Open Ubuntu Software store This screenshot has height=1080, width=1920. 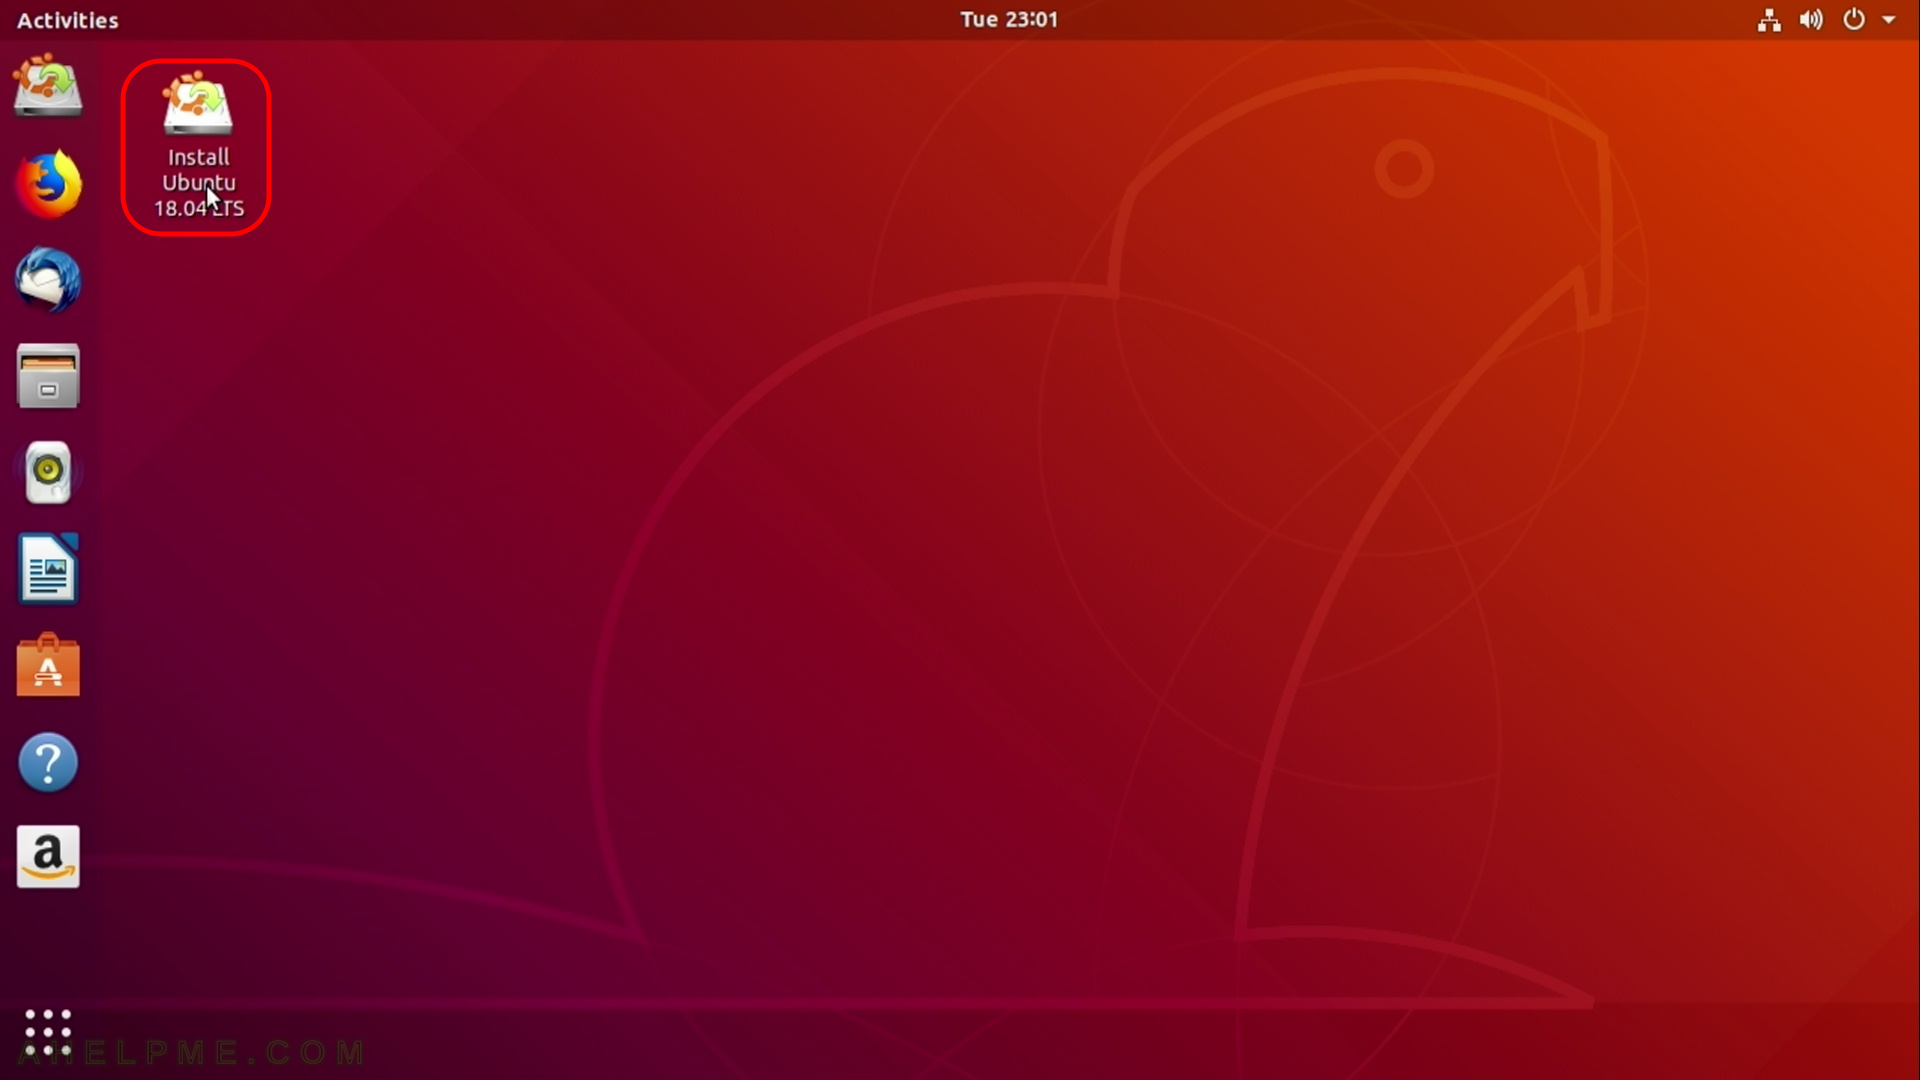pyautogui.click(x=48, y=665)
